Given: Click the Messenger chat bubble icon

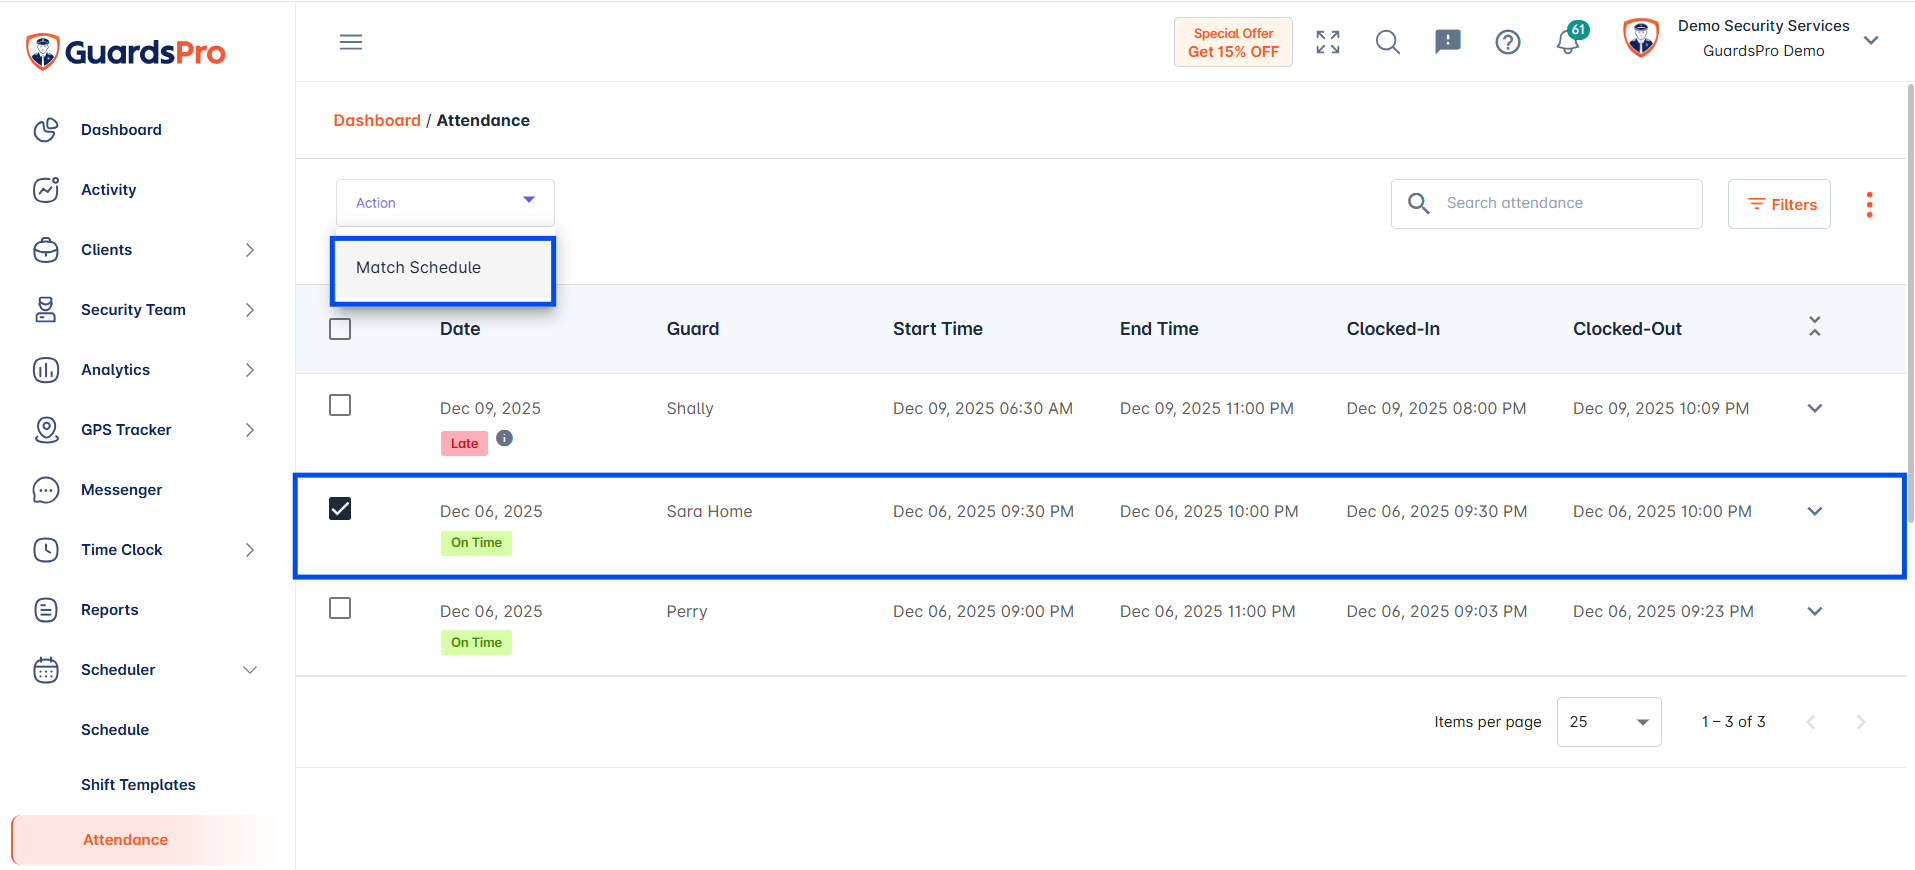Looking at the screenshot, I should point(46,490).
